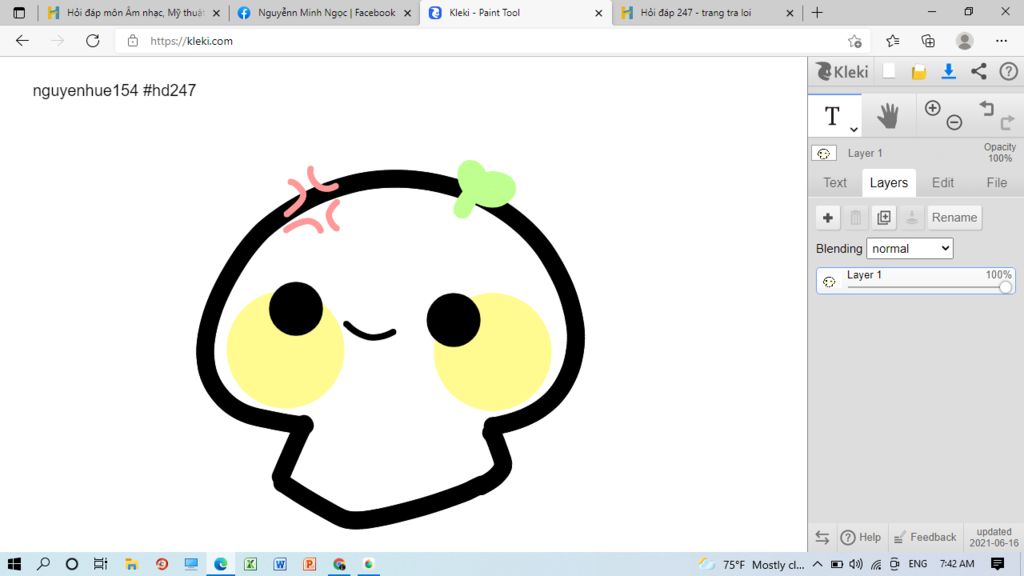1024x576 pixels.
Task: Open the Feedback link
Action: pyautogui.click(x=925, y=537)
